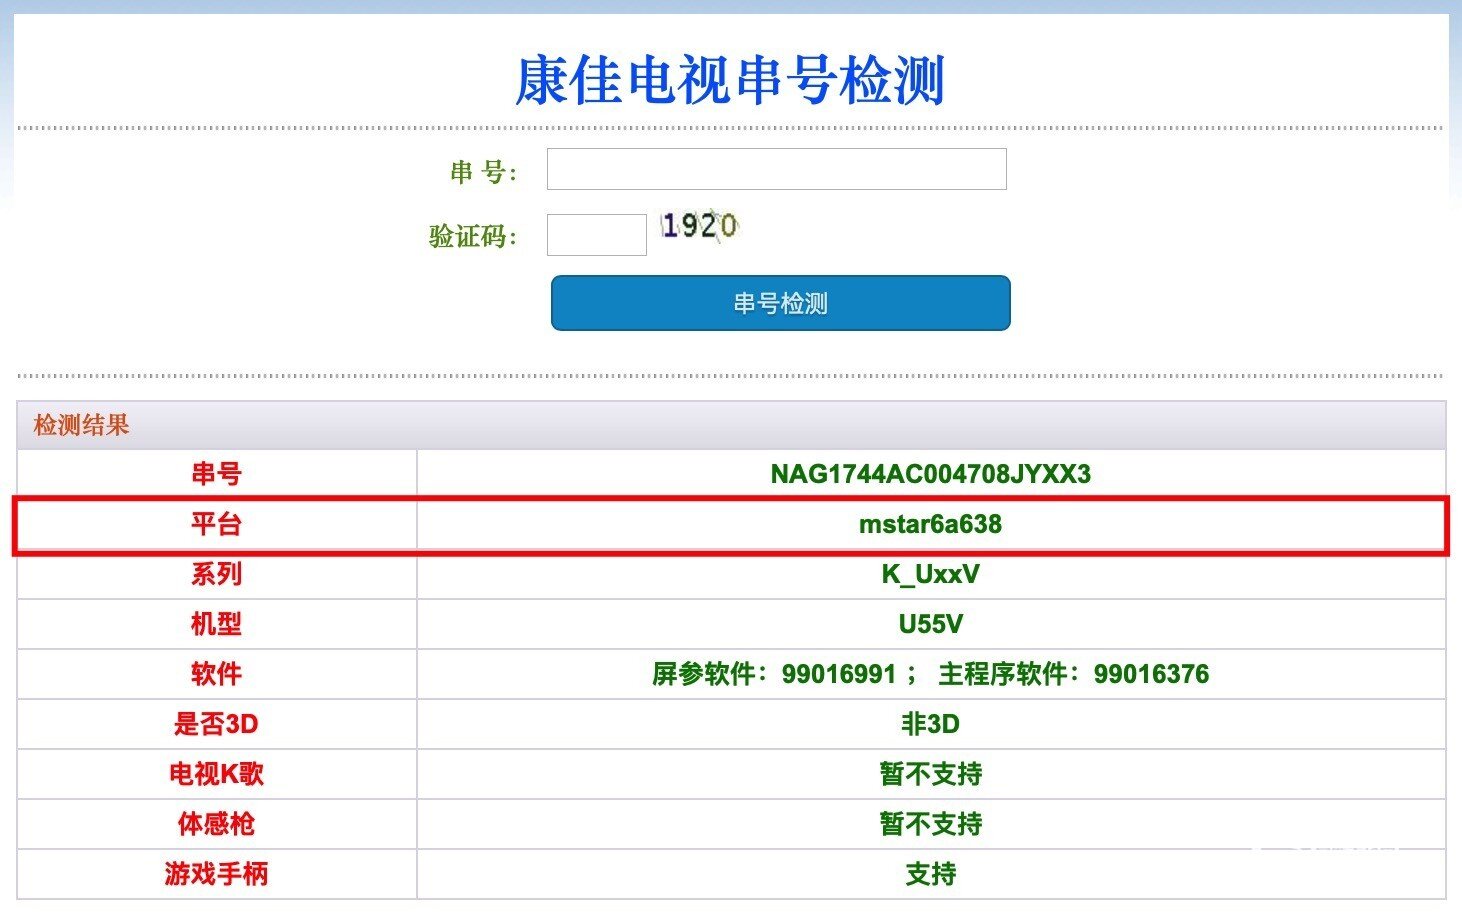
Task: Click the 系列 row label
Action: (x=217, y=574)
